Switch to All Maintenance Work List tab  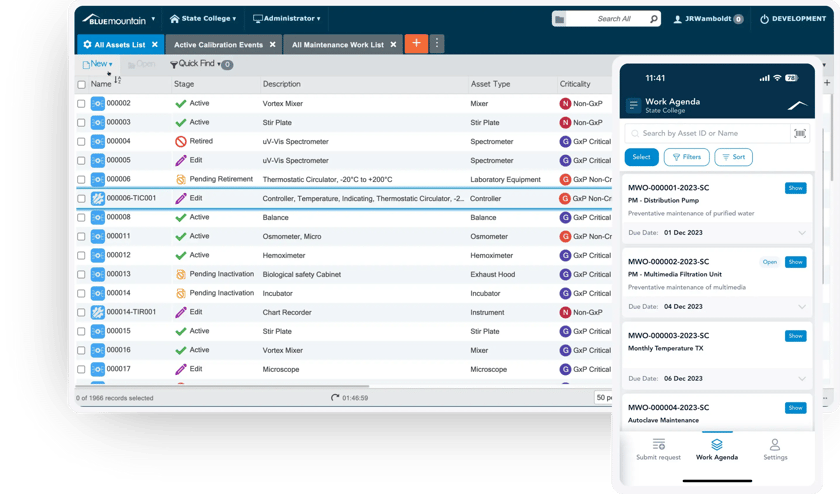pyautogui.click(x=337, y=45)
